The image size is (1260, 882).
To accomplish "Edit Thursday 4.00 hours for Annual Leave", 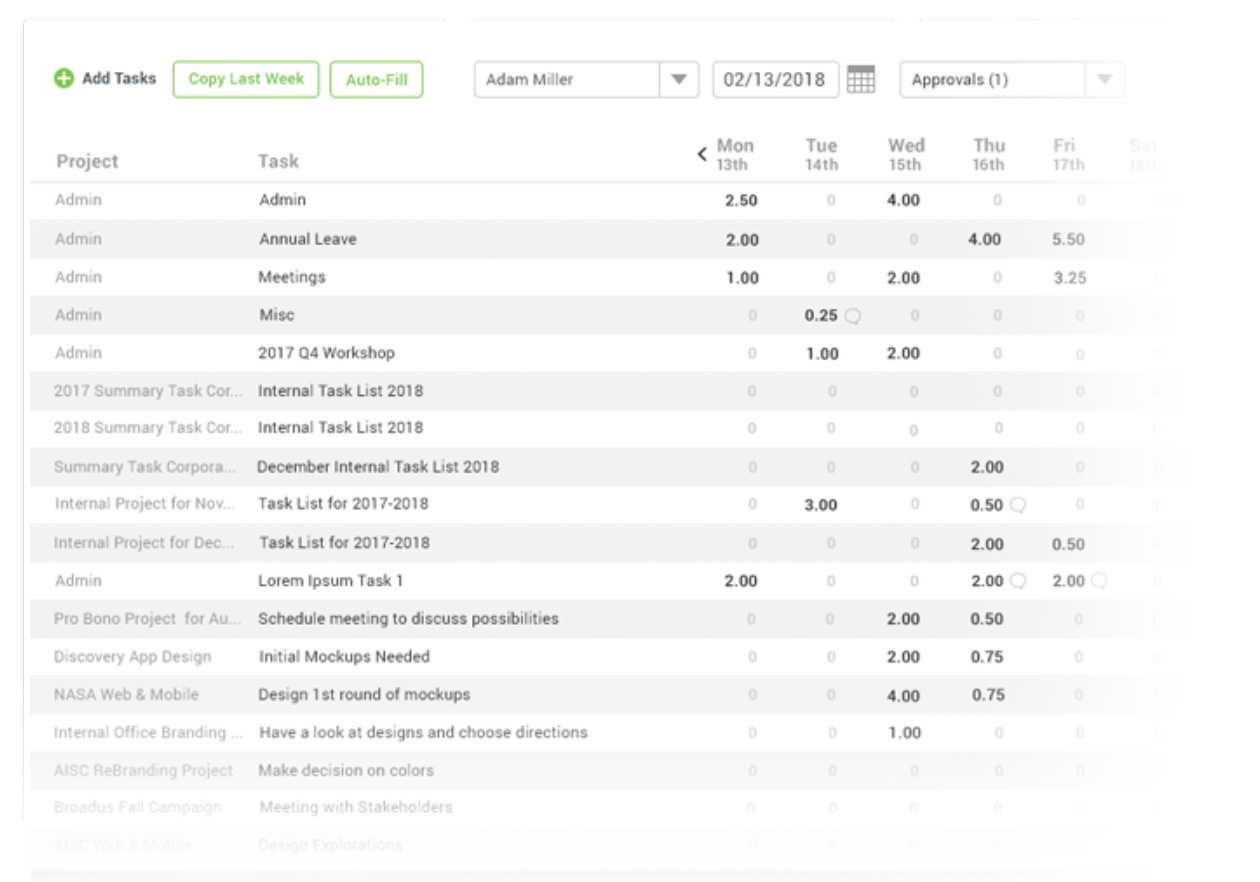I will pyautogui.click(x=984, y=240).
